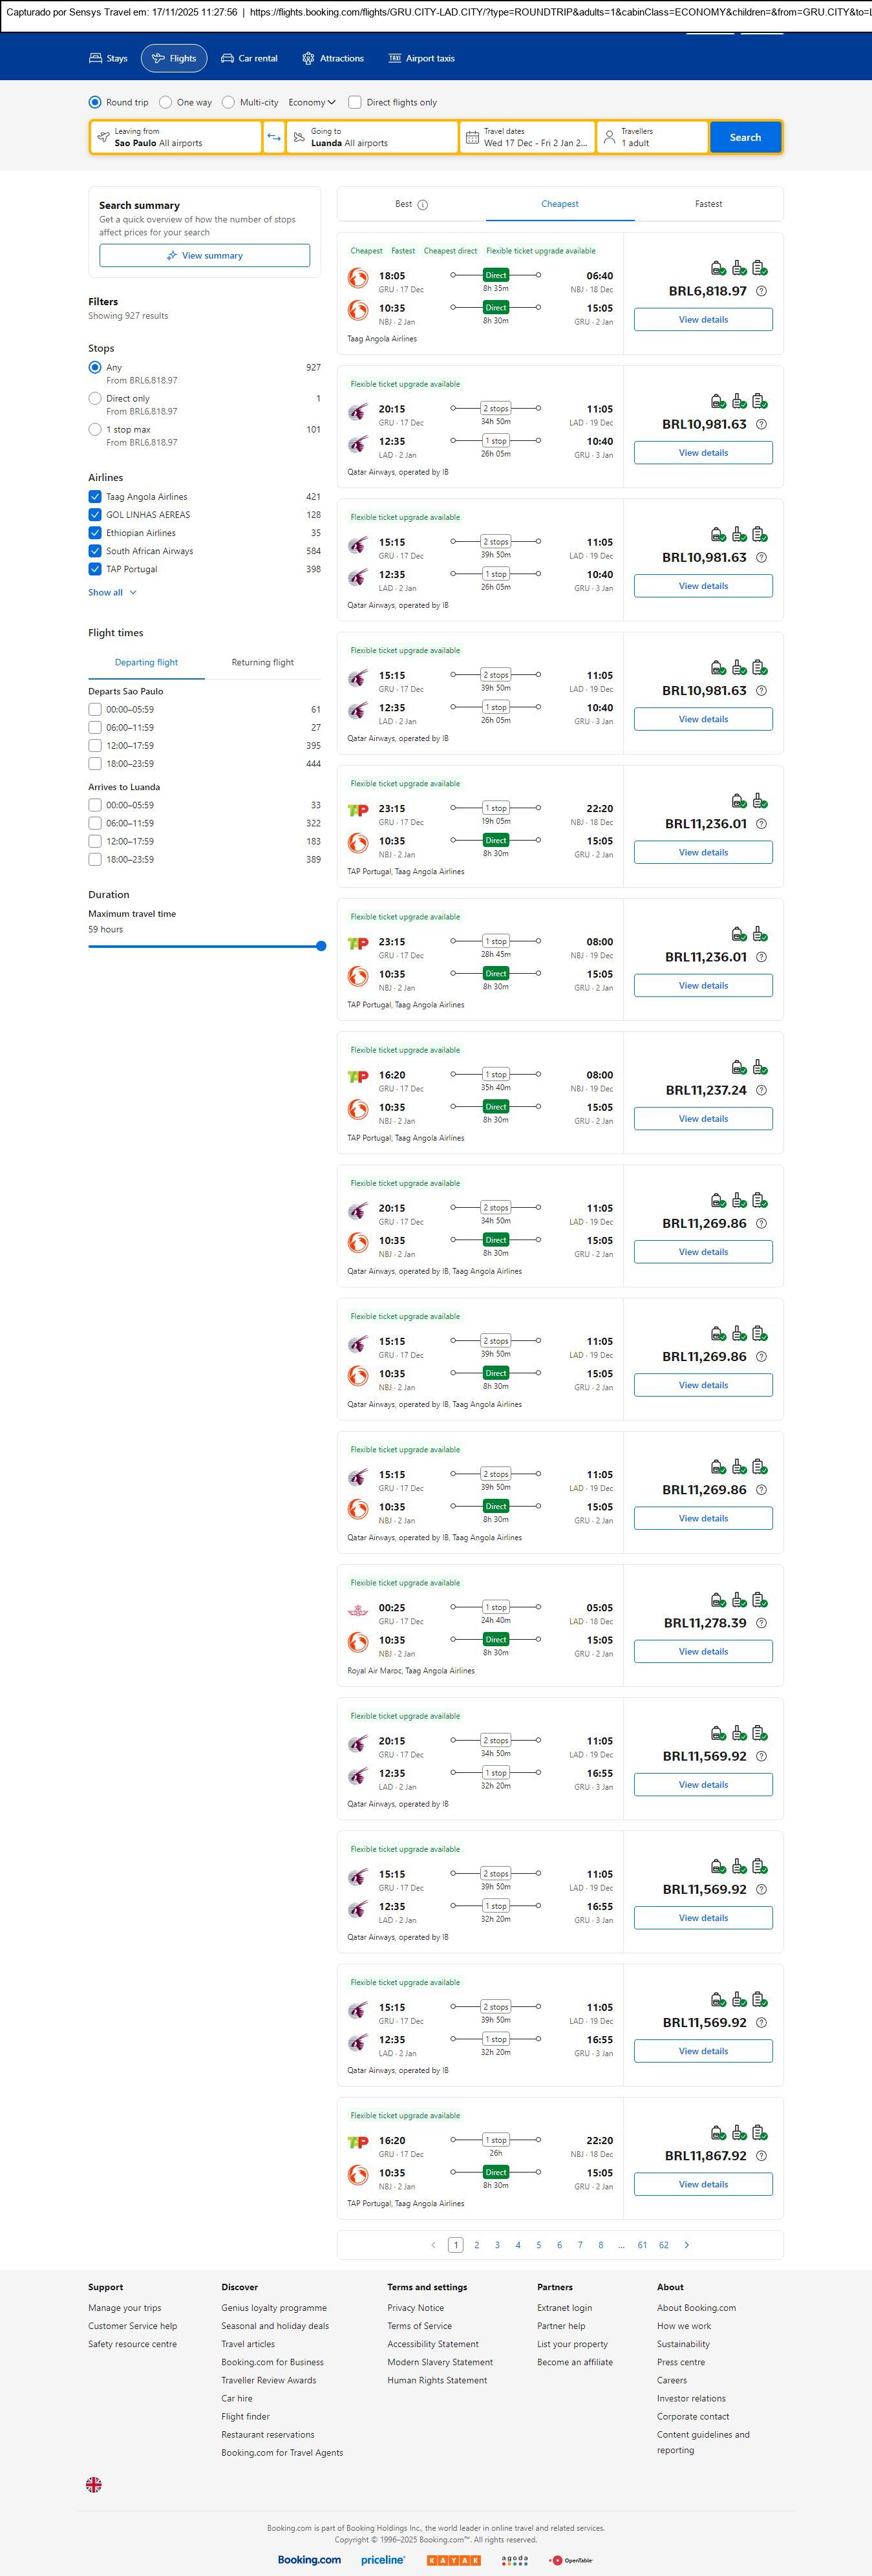Click the Car rental icon in top navigation
The height and width of the screenshot is (2576, 872).
click(x=227, y=58)
